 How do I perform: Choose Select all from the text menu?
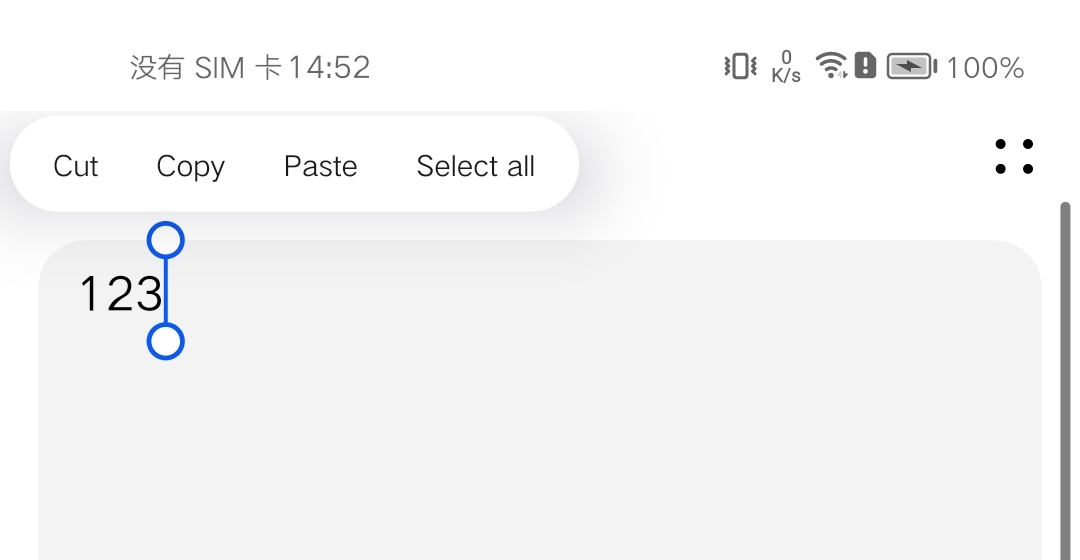click(x=475, y=166)
